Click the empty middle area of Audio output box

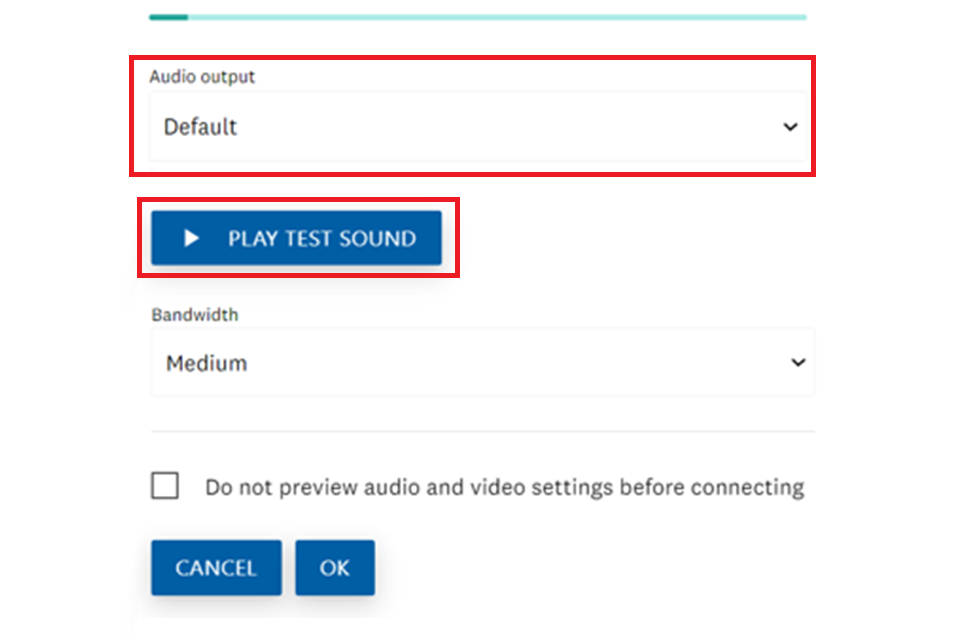[x=500, y=127]
